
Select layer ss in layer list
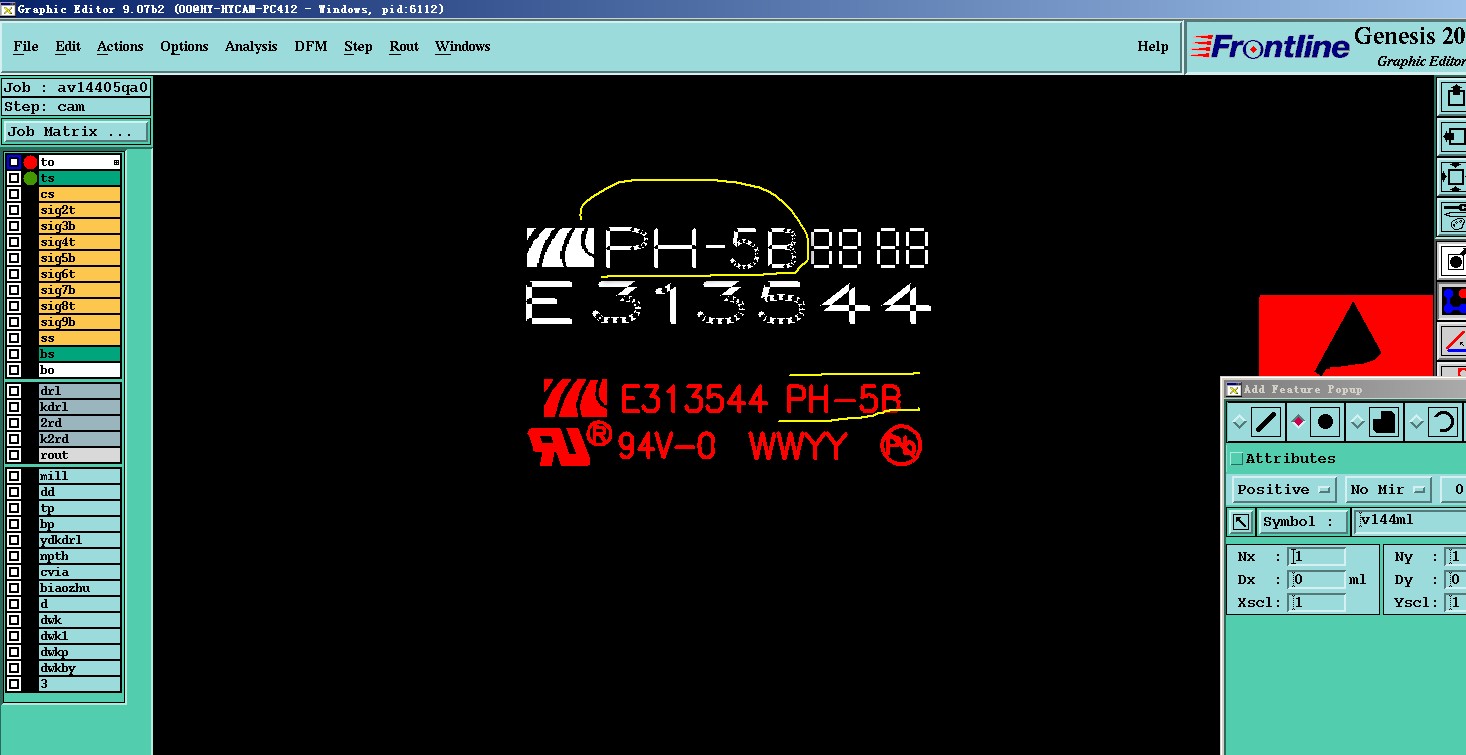coord(80,338)
